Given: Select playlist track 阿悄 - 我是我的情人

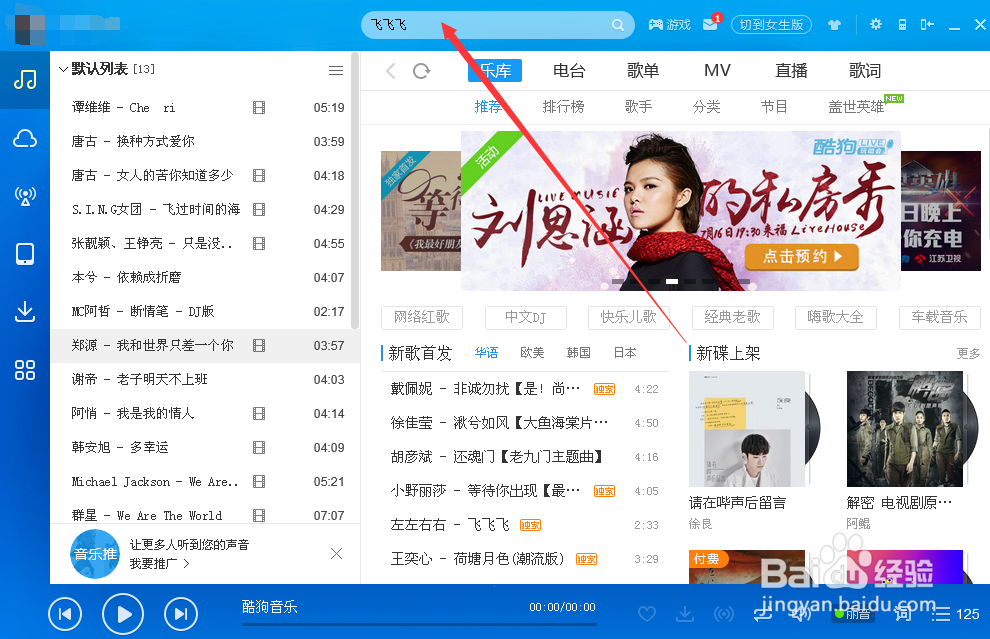Looking at the screenshot, I should point(205,414).
